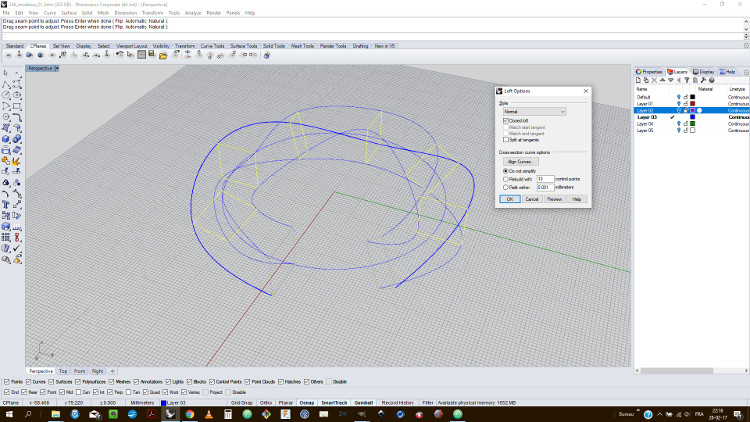
Task: Open Perspective viewport title dropdown arrow
Action: 57,68
